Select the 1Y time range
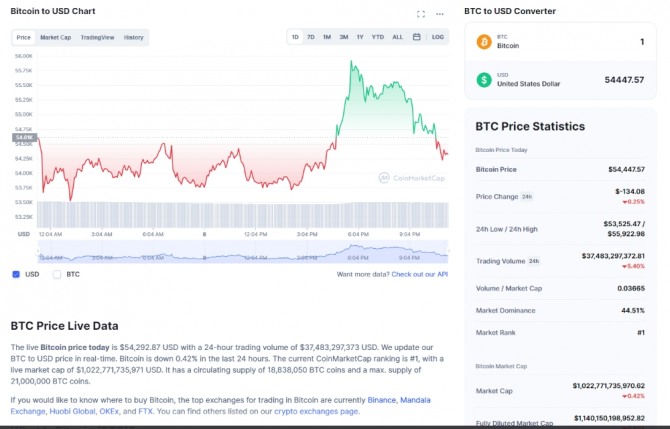Viewport: 670px width, 429px height. (360, 37)
